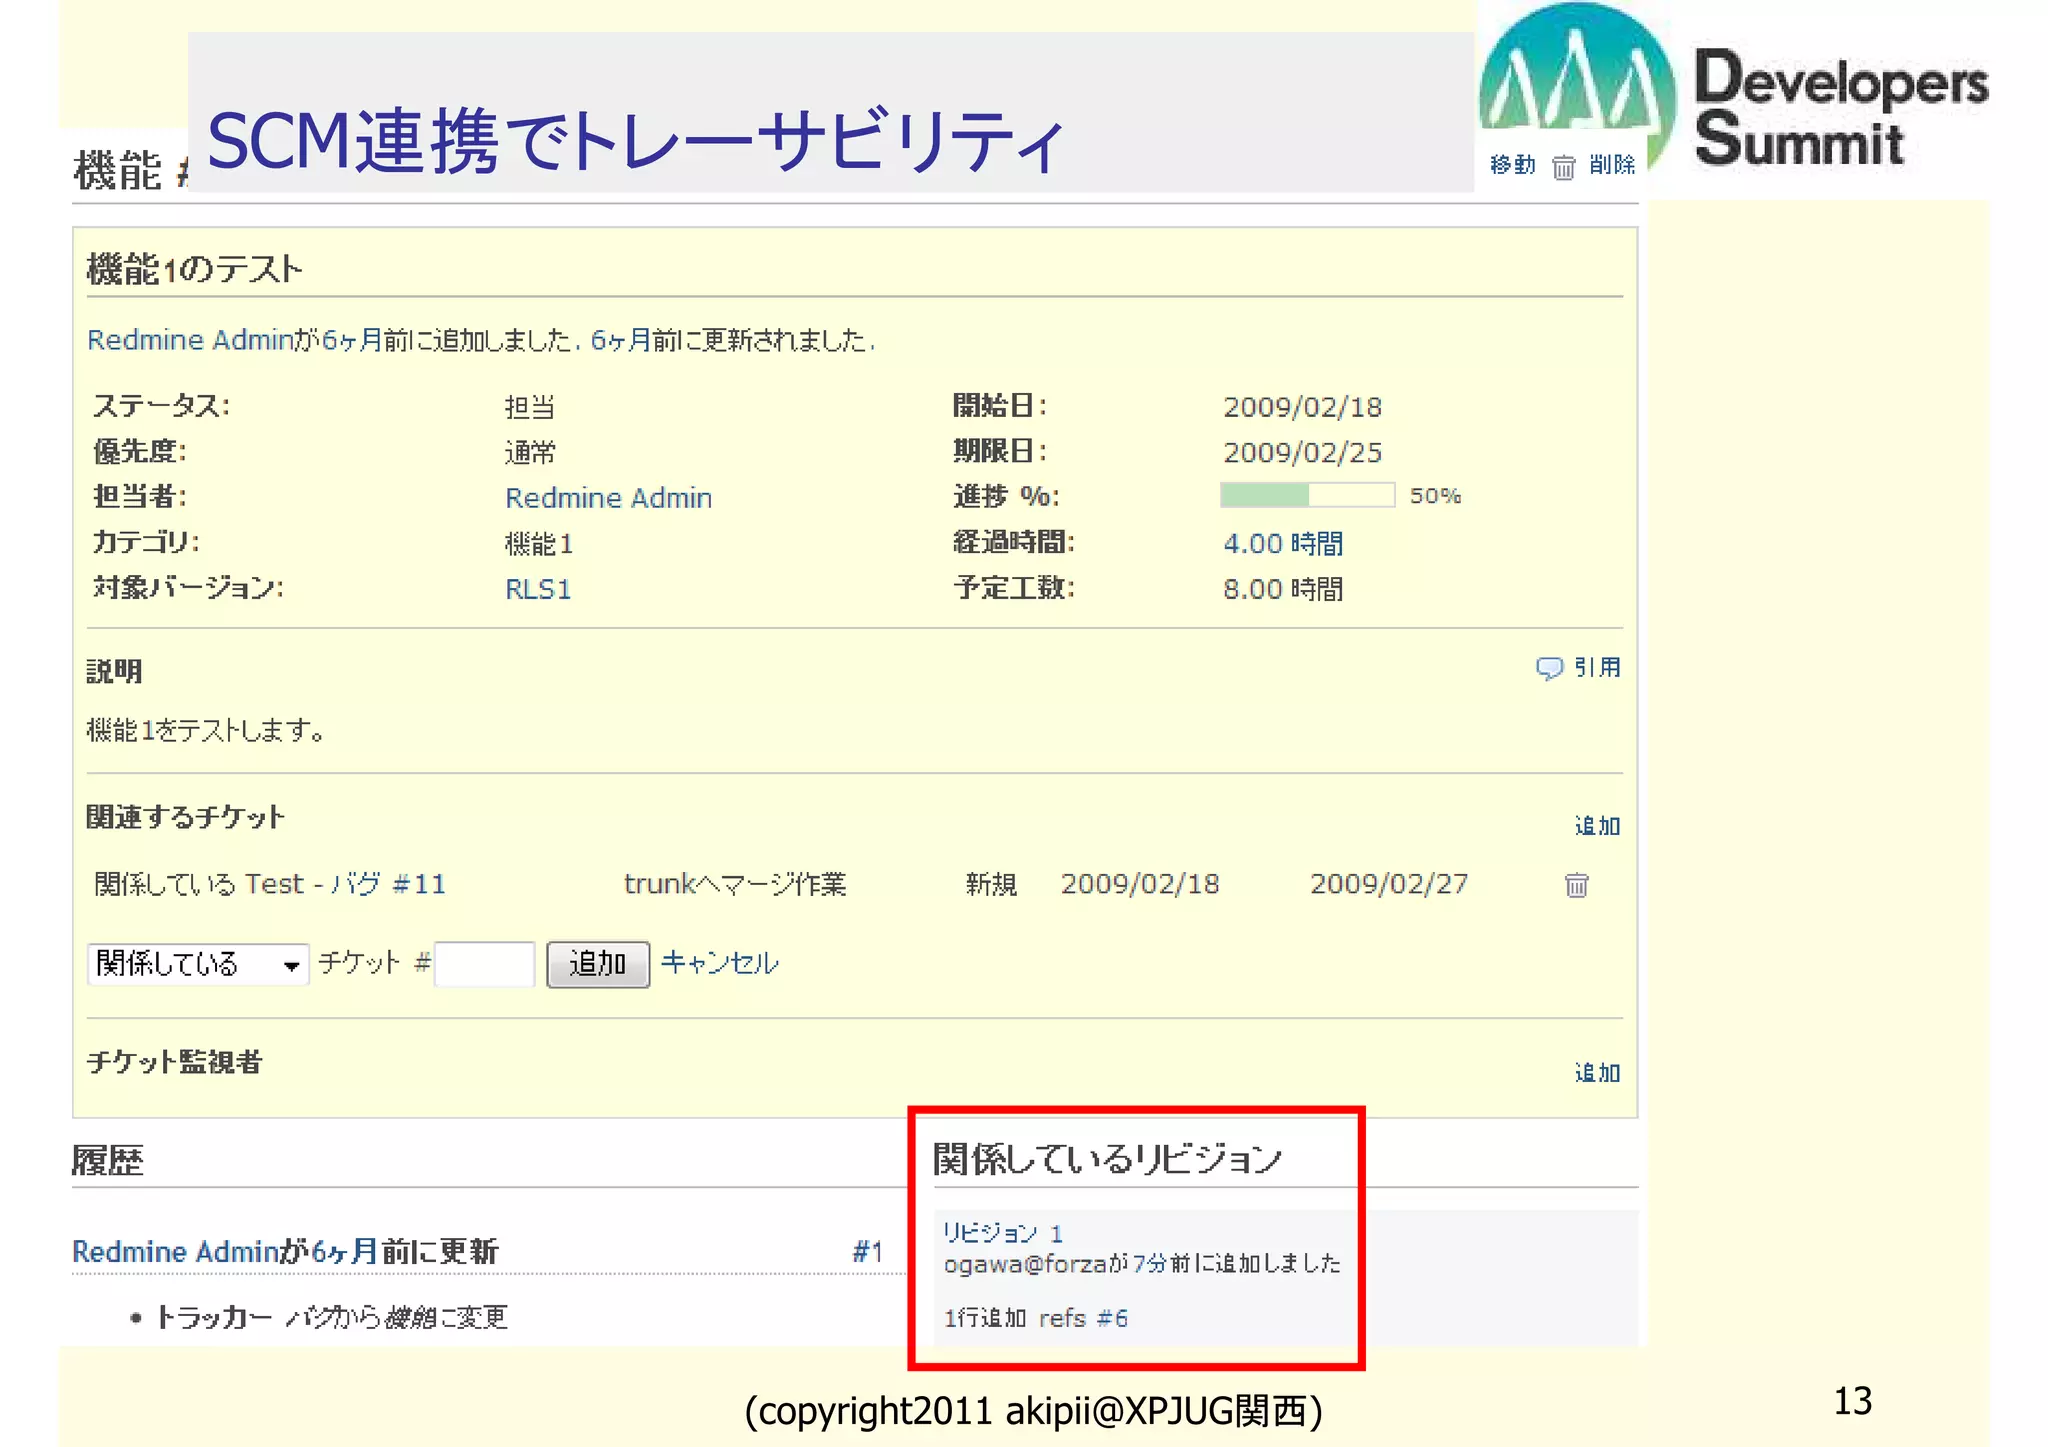
Task: Click the キャンセル link
Action: [720, 963]
